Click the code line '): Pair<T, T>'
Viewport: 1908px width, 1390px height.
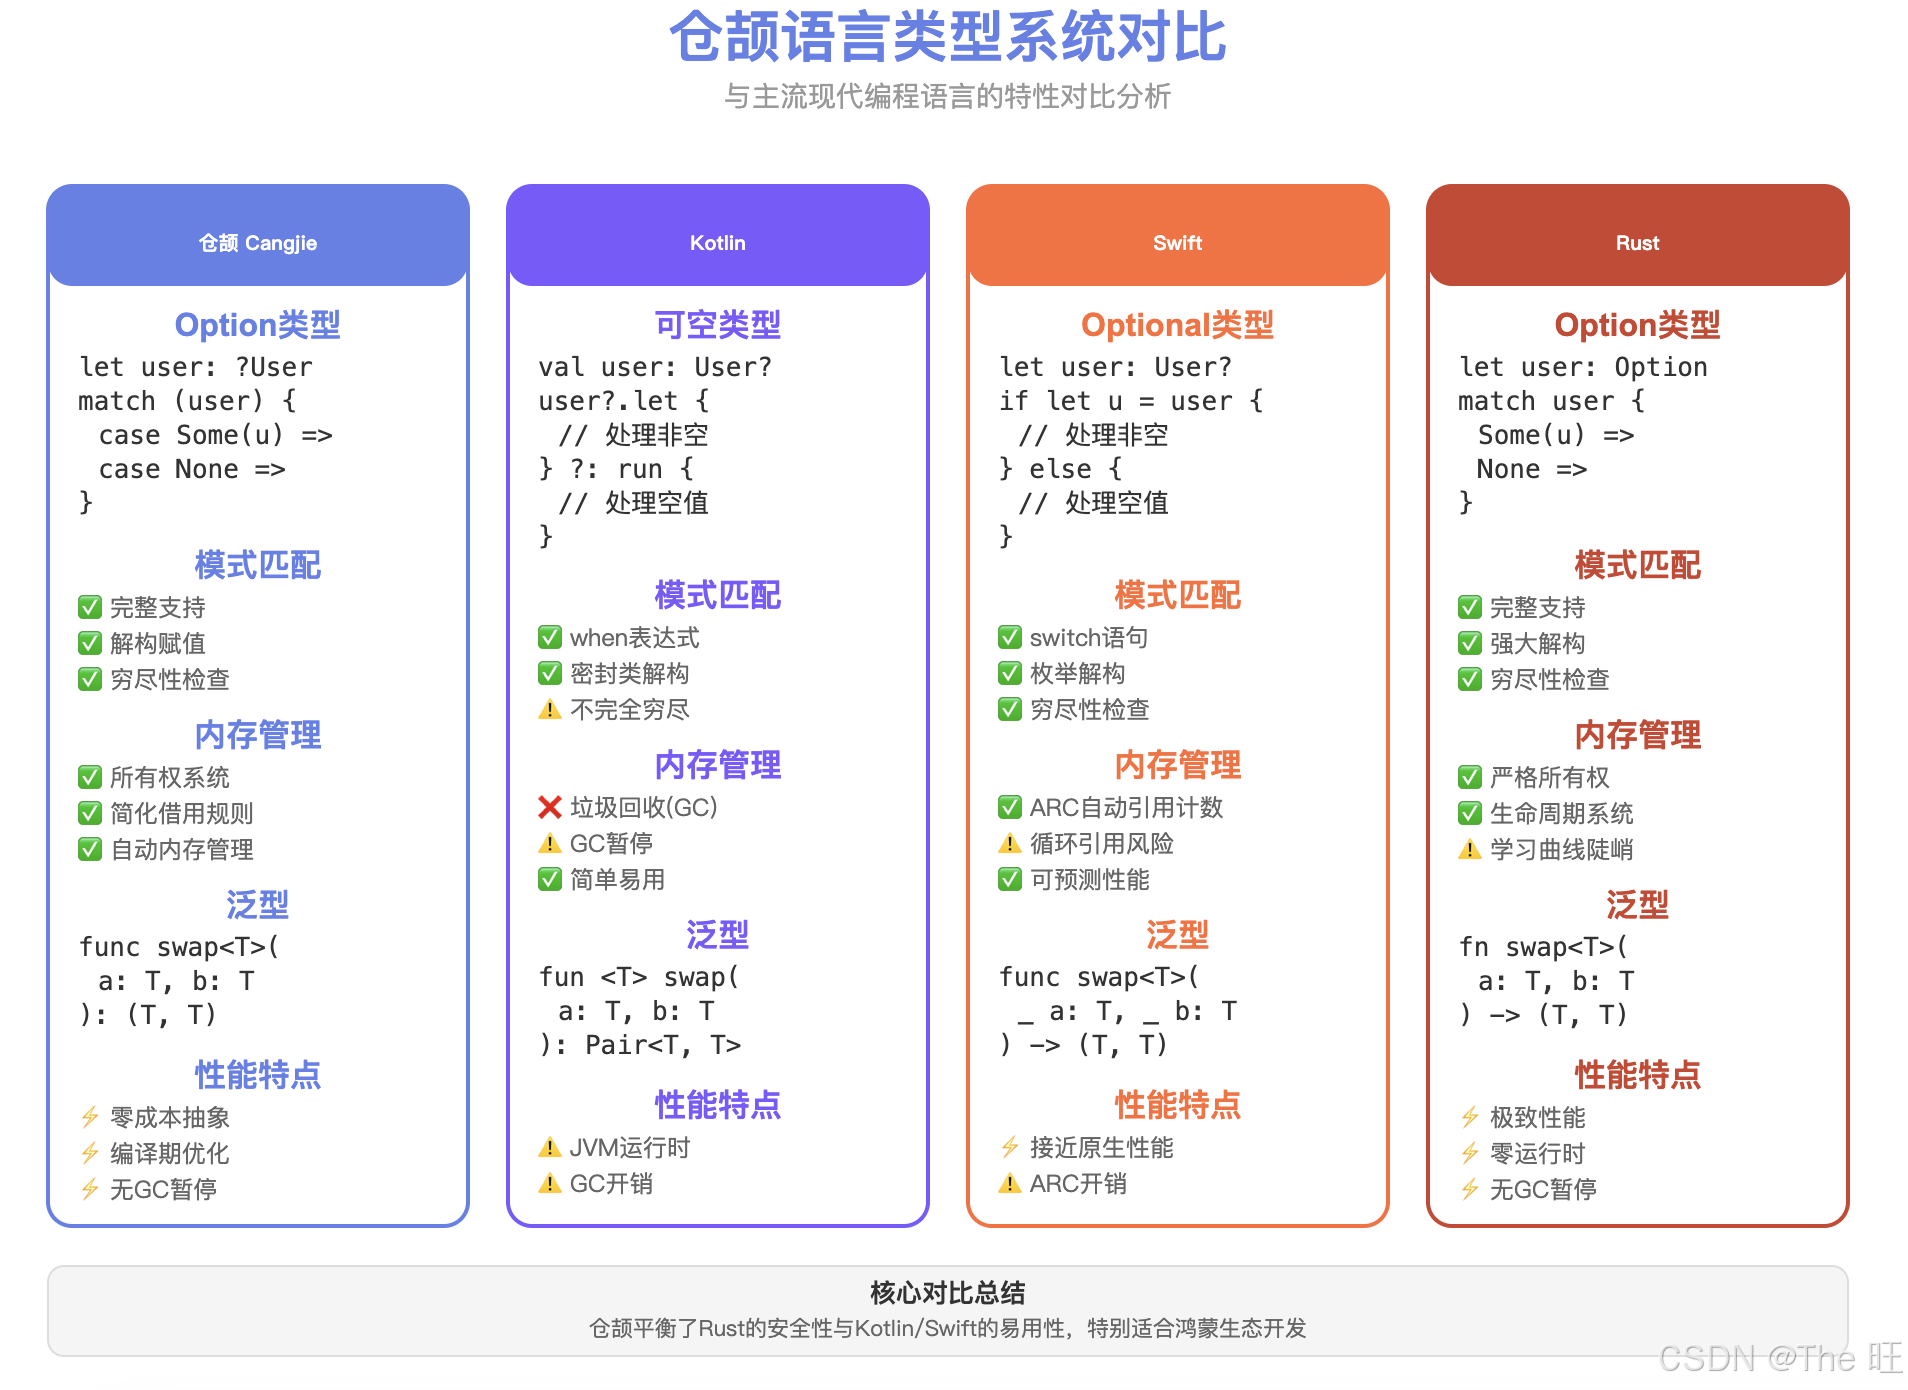pyautogui.click(x=640, y=1045)
